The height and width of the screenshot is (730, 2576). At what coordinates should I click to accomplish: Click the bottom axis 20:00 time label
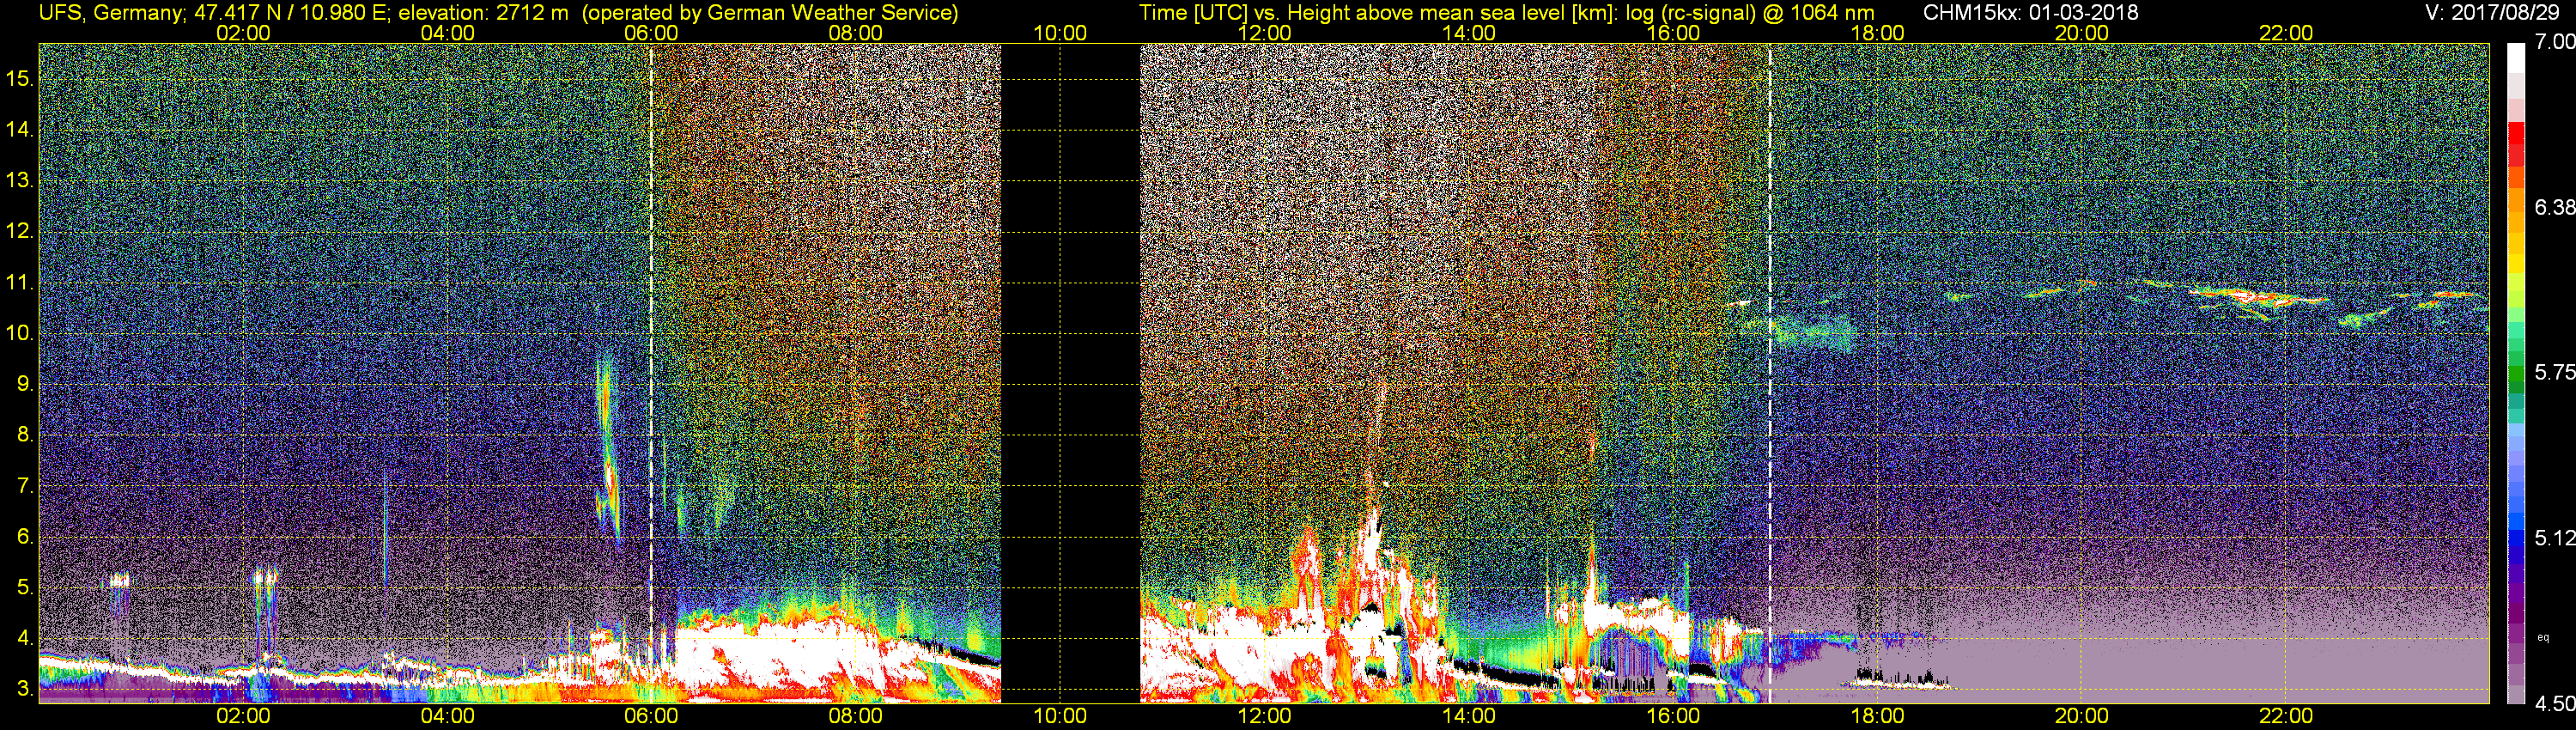tap(2081, 716)
